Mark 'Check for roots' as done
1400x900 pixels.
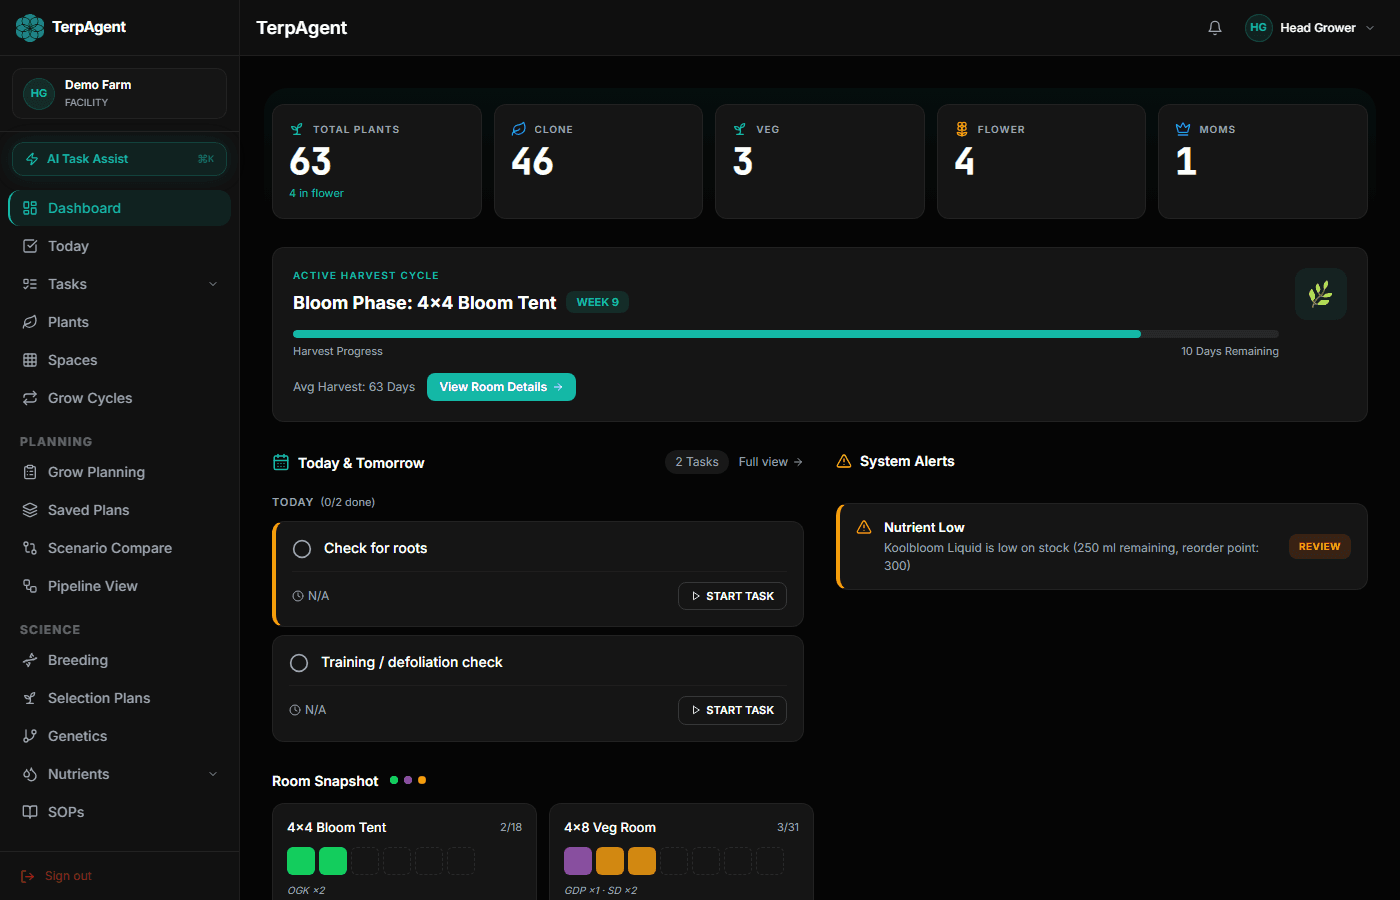[300, 548]
